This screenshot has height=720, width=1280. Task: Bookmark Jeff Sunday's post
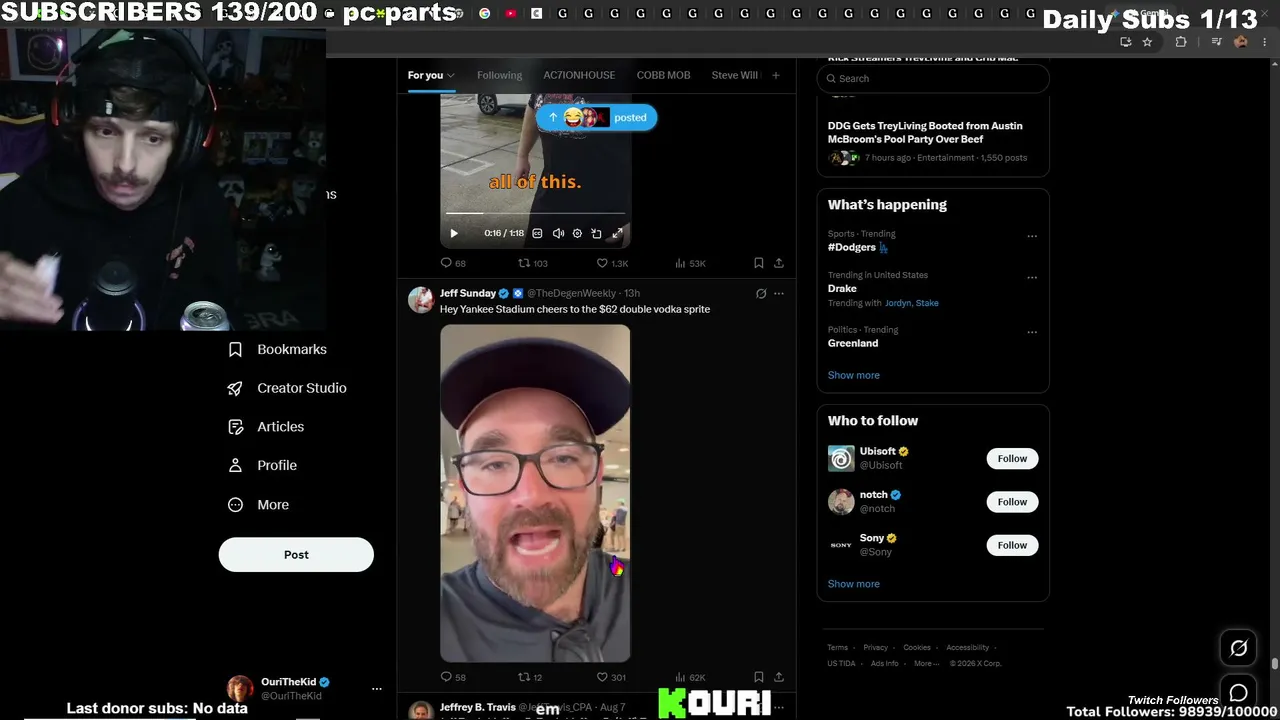pos(759,677)
